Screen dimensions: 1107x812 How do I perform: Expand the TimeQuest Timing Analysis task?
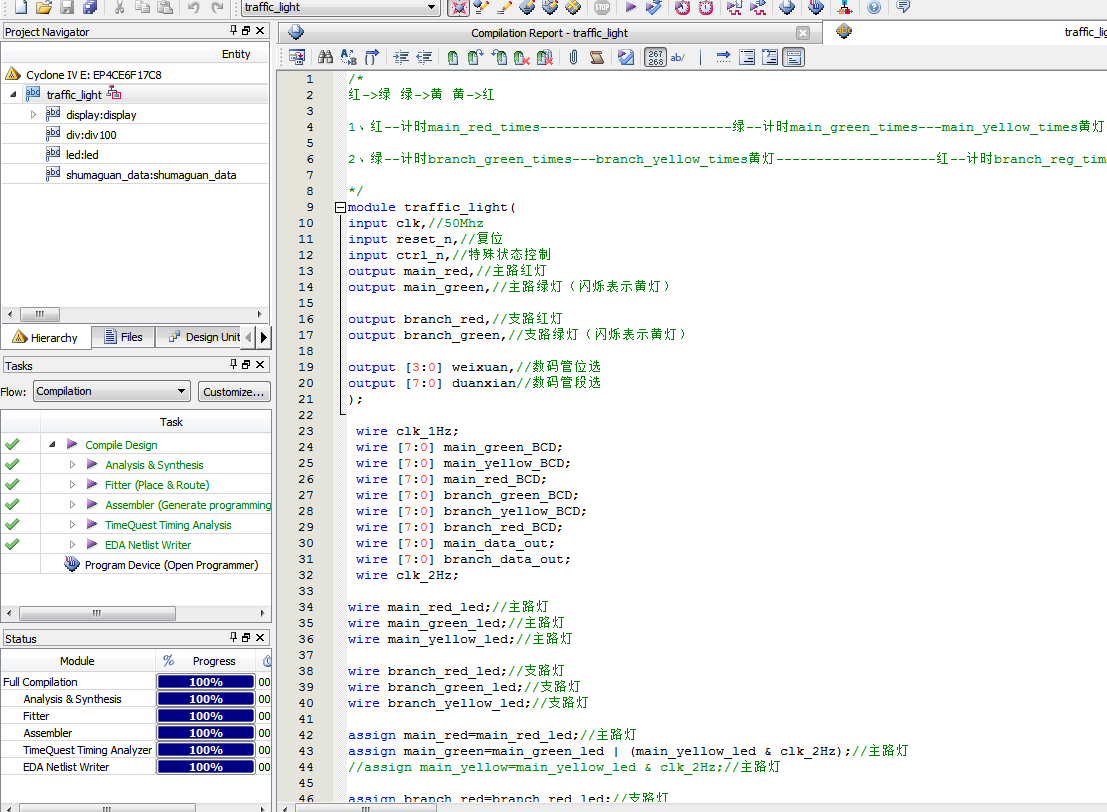click(x=72, y=525)
